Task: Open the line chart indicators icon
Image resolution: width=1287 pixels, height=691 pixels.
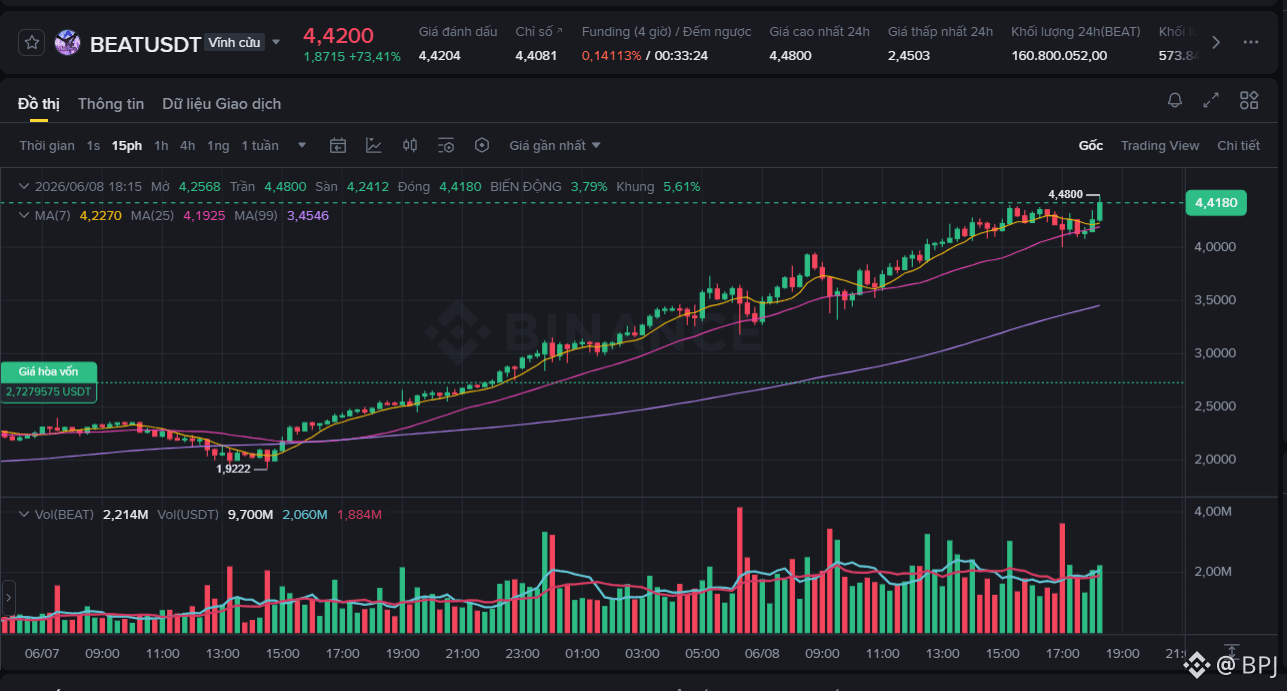Action: click(x=374, y=146)
